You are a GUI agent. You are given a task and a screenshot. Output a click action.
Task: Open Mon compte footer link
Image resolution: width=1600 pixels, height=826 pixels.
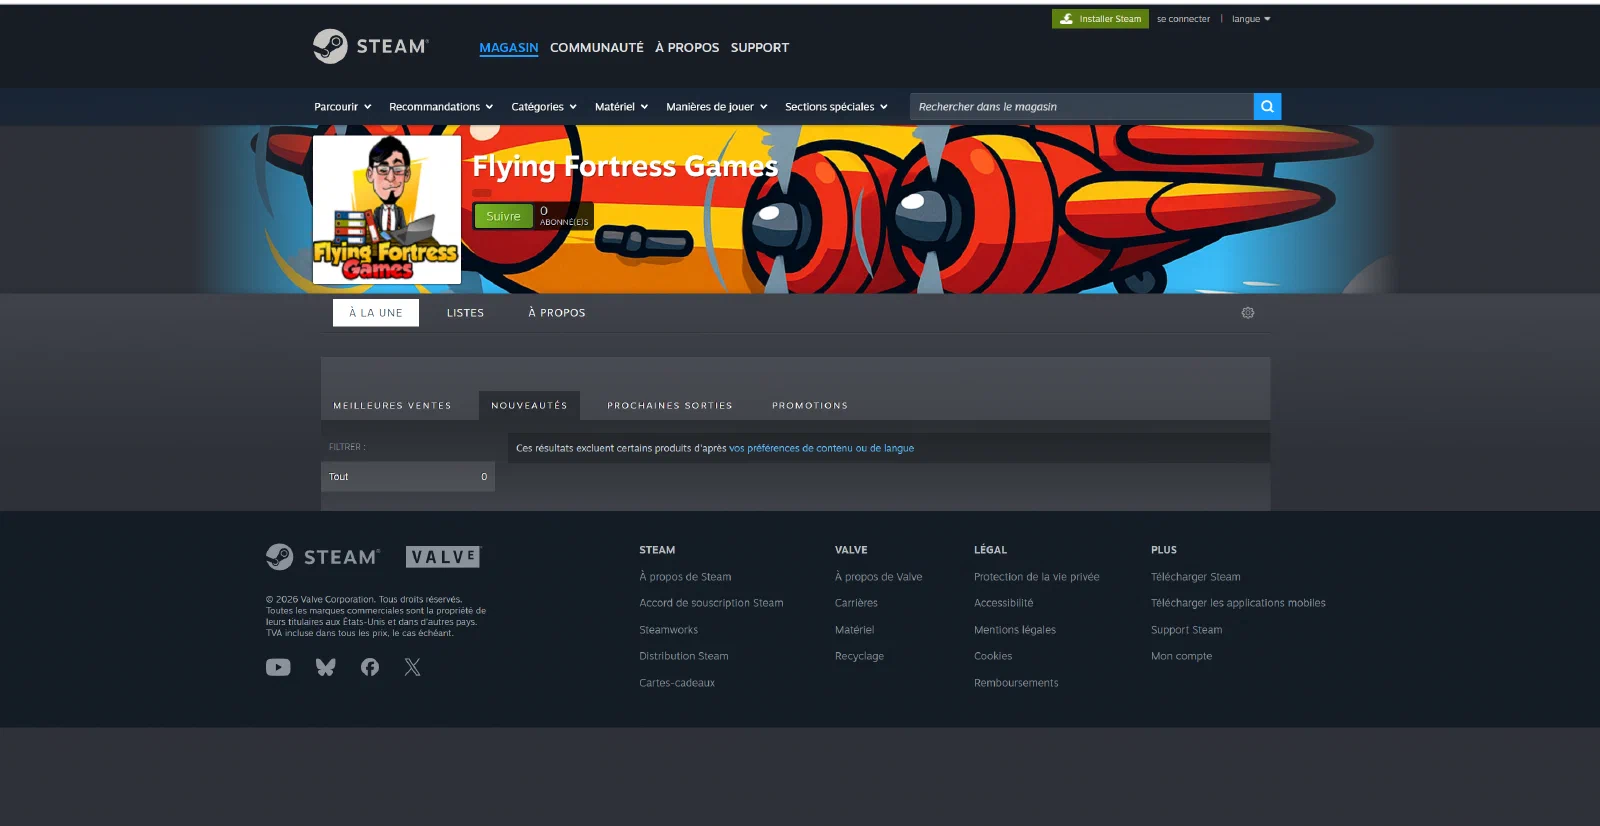[1181, 656]
